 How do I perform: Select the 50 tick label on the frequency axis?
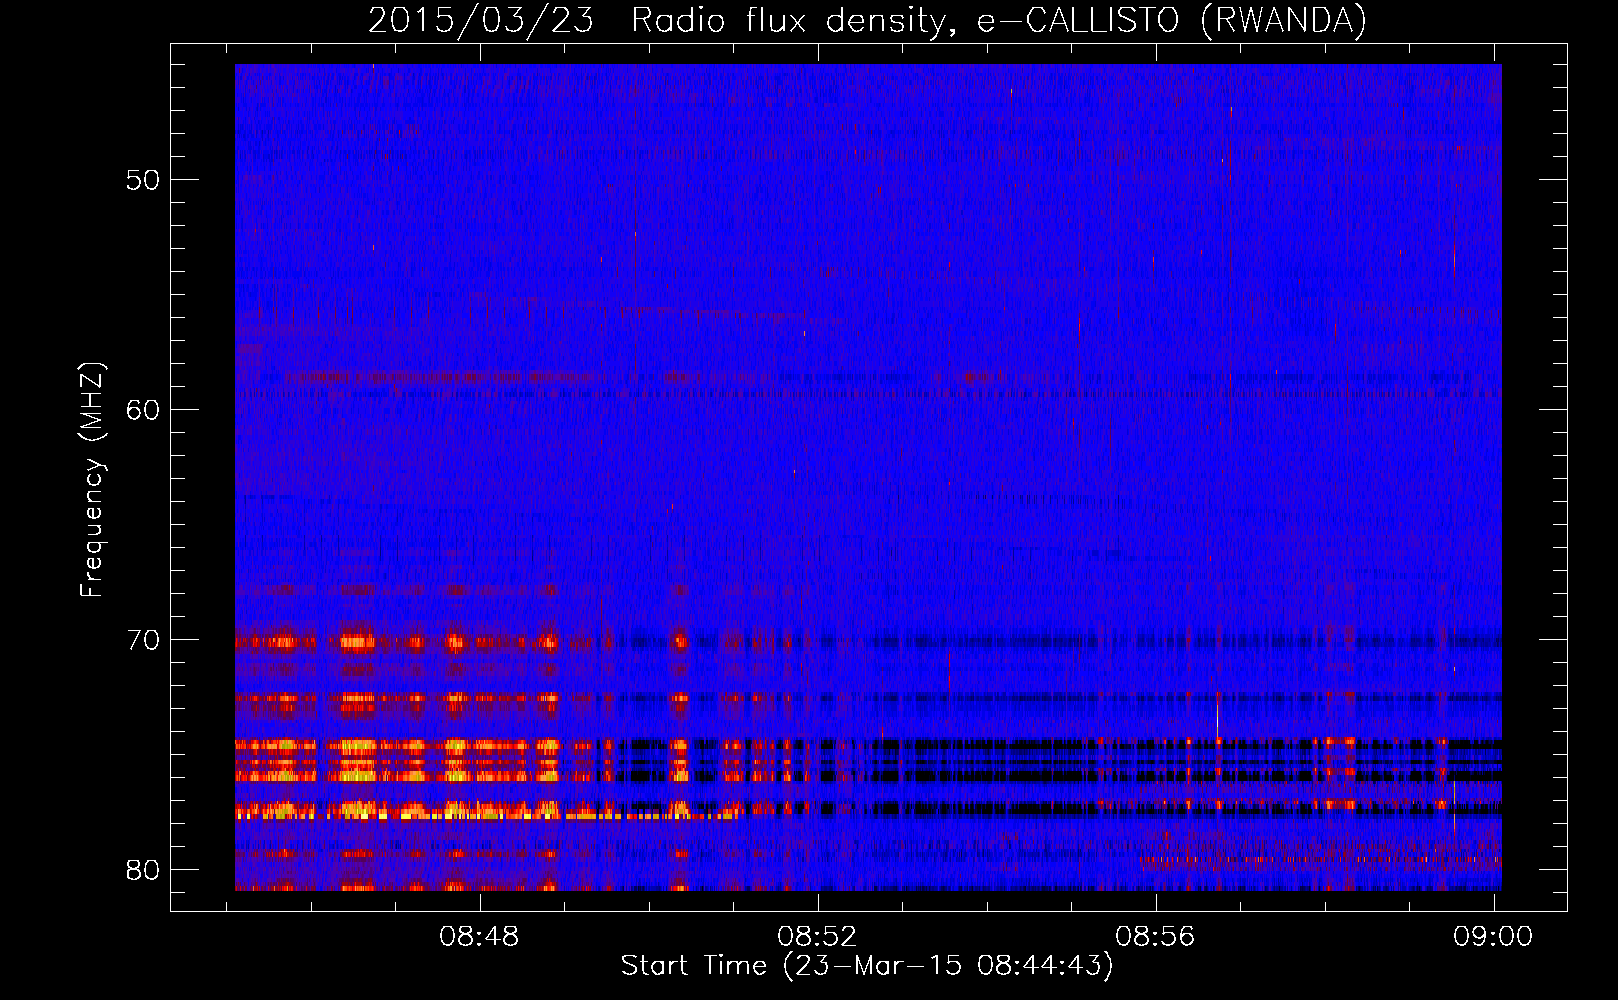(x=143, y=180)
